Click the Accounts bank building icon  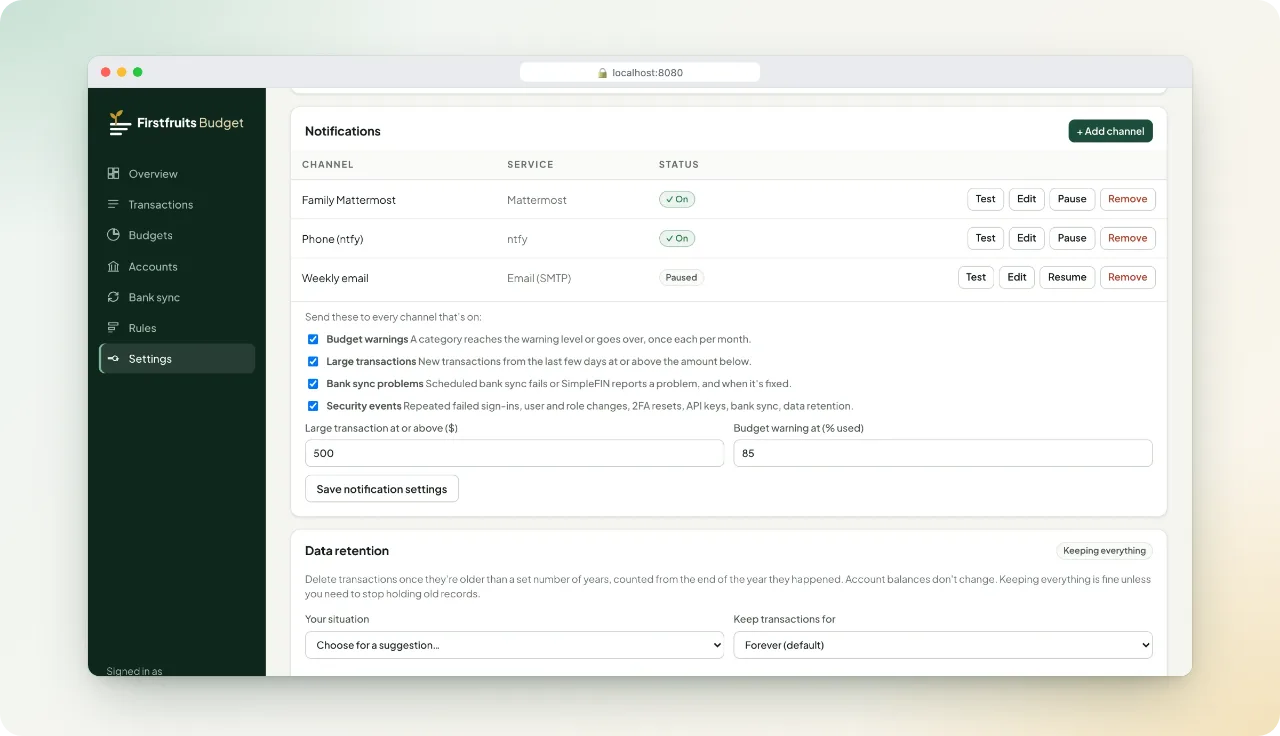pyautogui.click(x=113, y=266)
